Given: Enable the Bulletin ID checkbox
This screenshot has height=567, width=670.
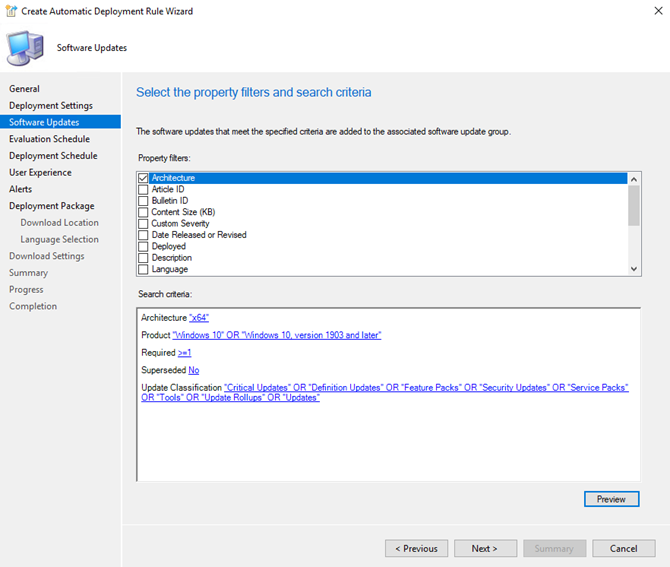Looking at the screenshot, I should click(x=143, y=201).
